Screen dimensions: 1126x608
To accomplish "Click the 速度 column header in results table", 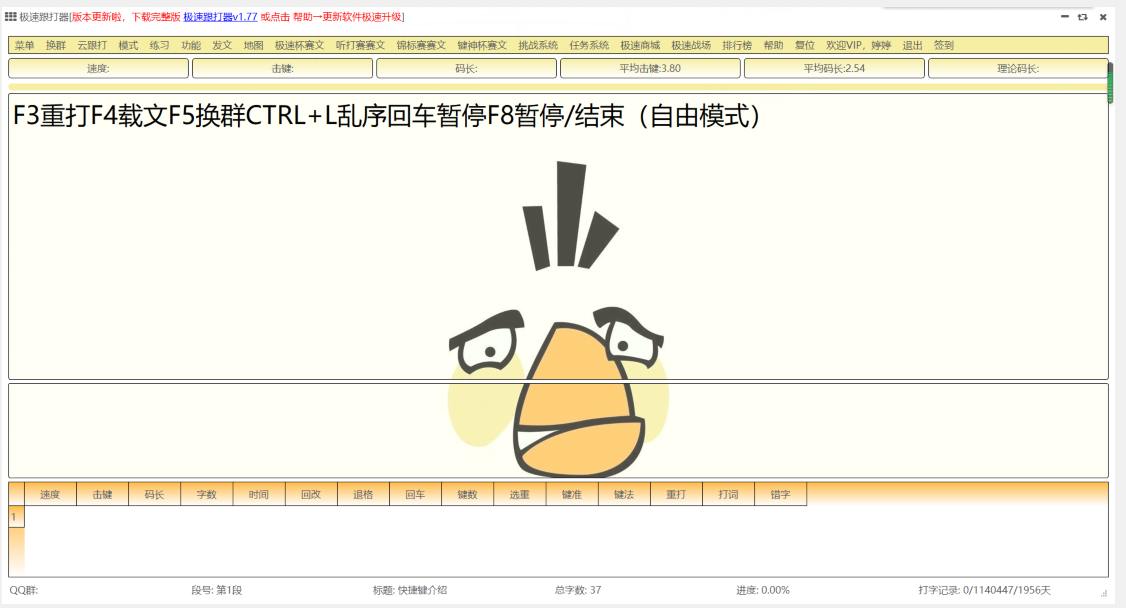I will pos(50,495).
